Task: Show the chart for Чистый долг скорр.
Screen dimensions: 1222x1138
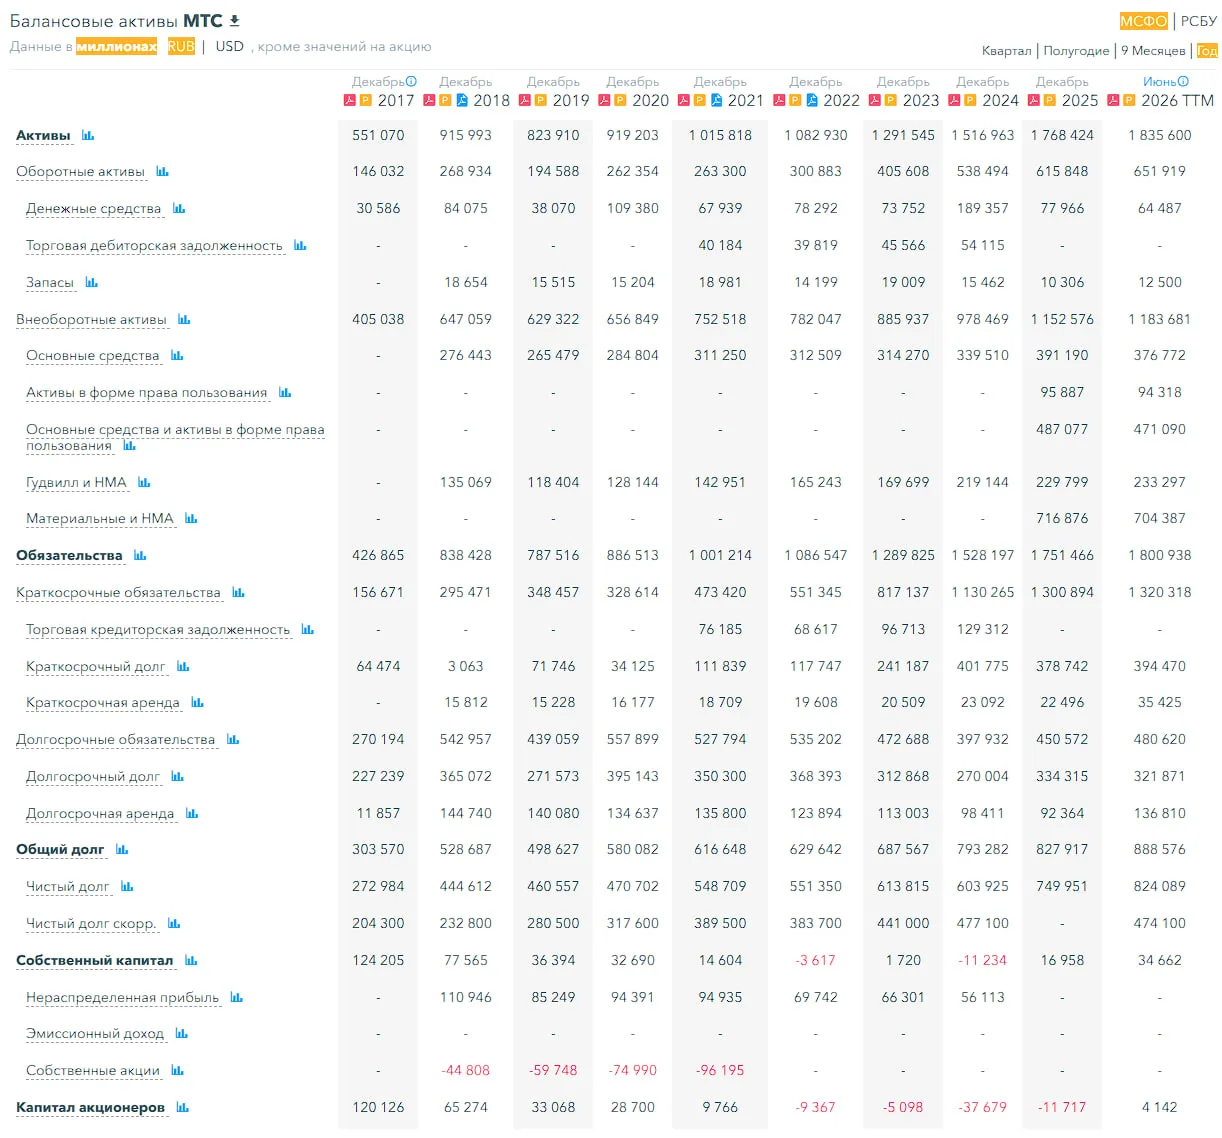Action: (x=174, y=923)
